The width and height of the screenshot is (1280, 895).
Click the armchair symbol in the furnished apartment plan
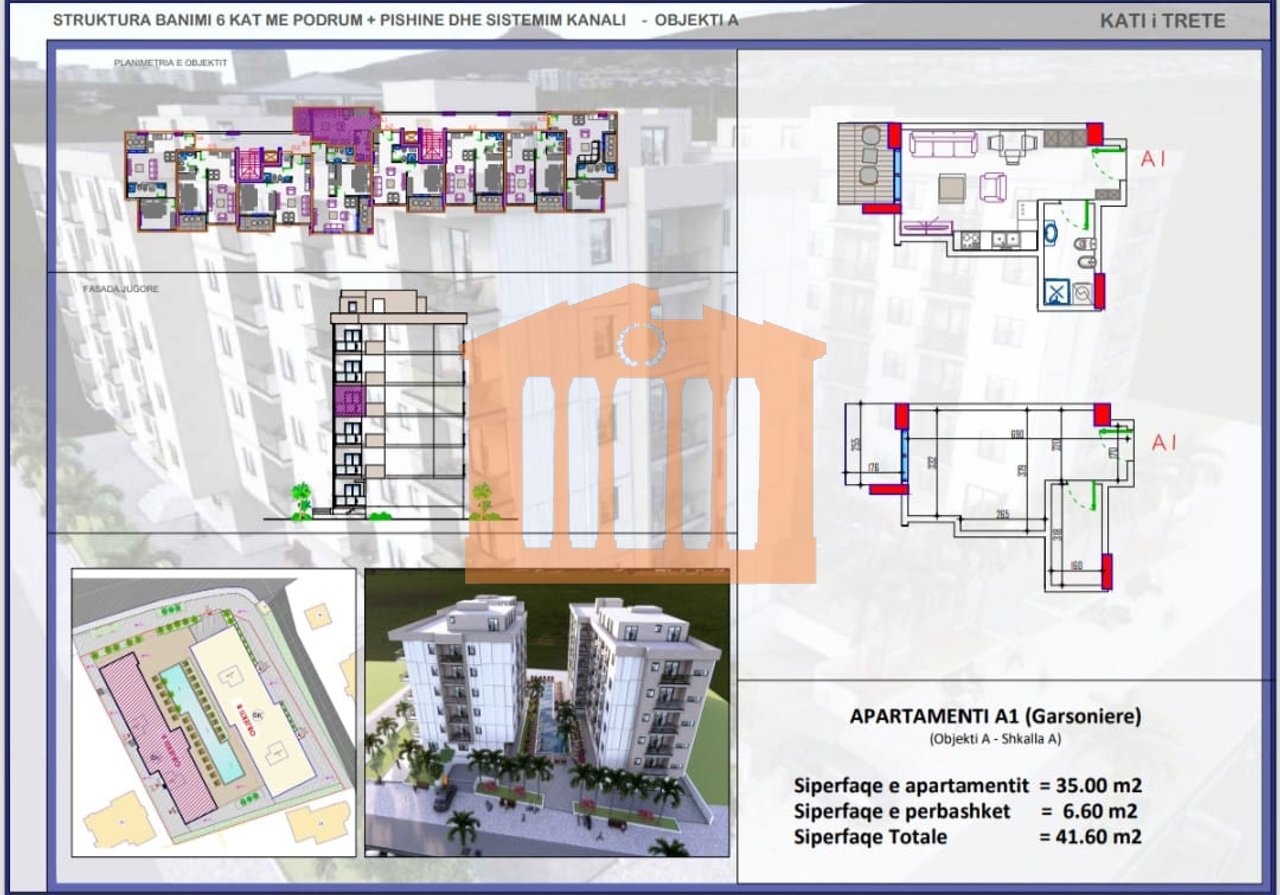coord(992,187)
